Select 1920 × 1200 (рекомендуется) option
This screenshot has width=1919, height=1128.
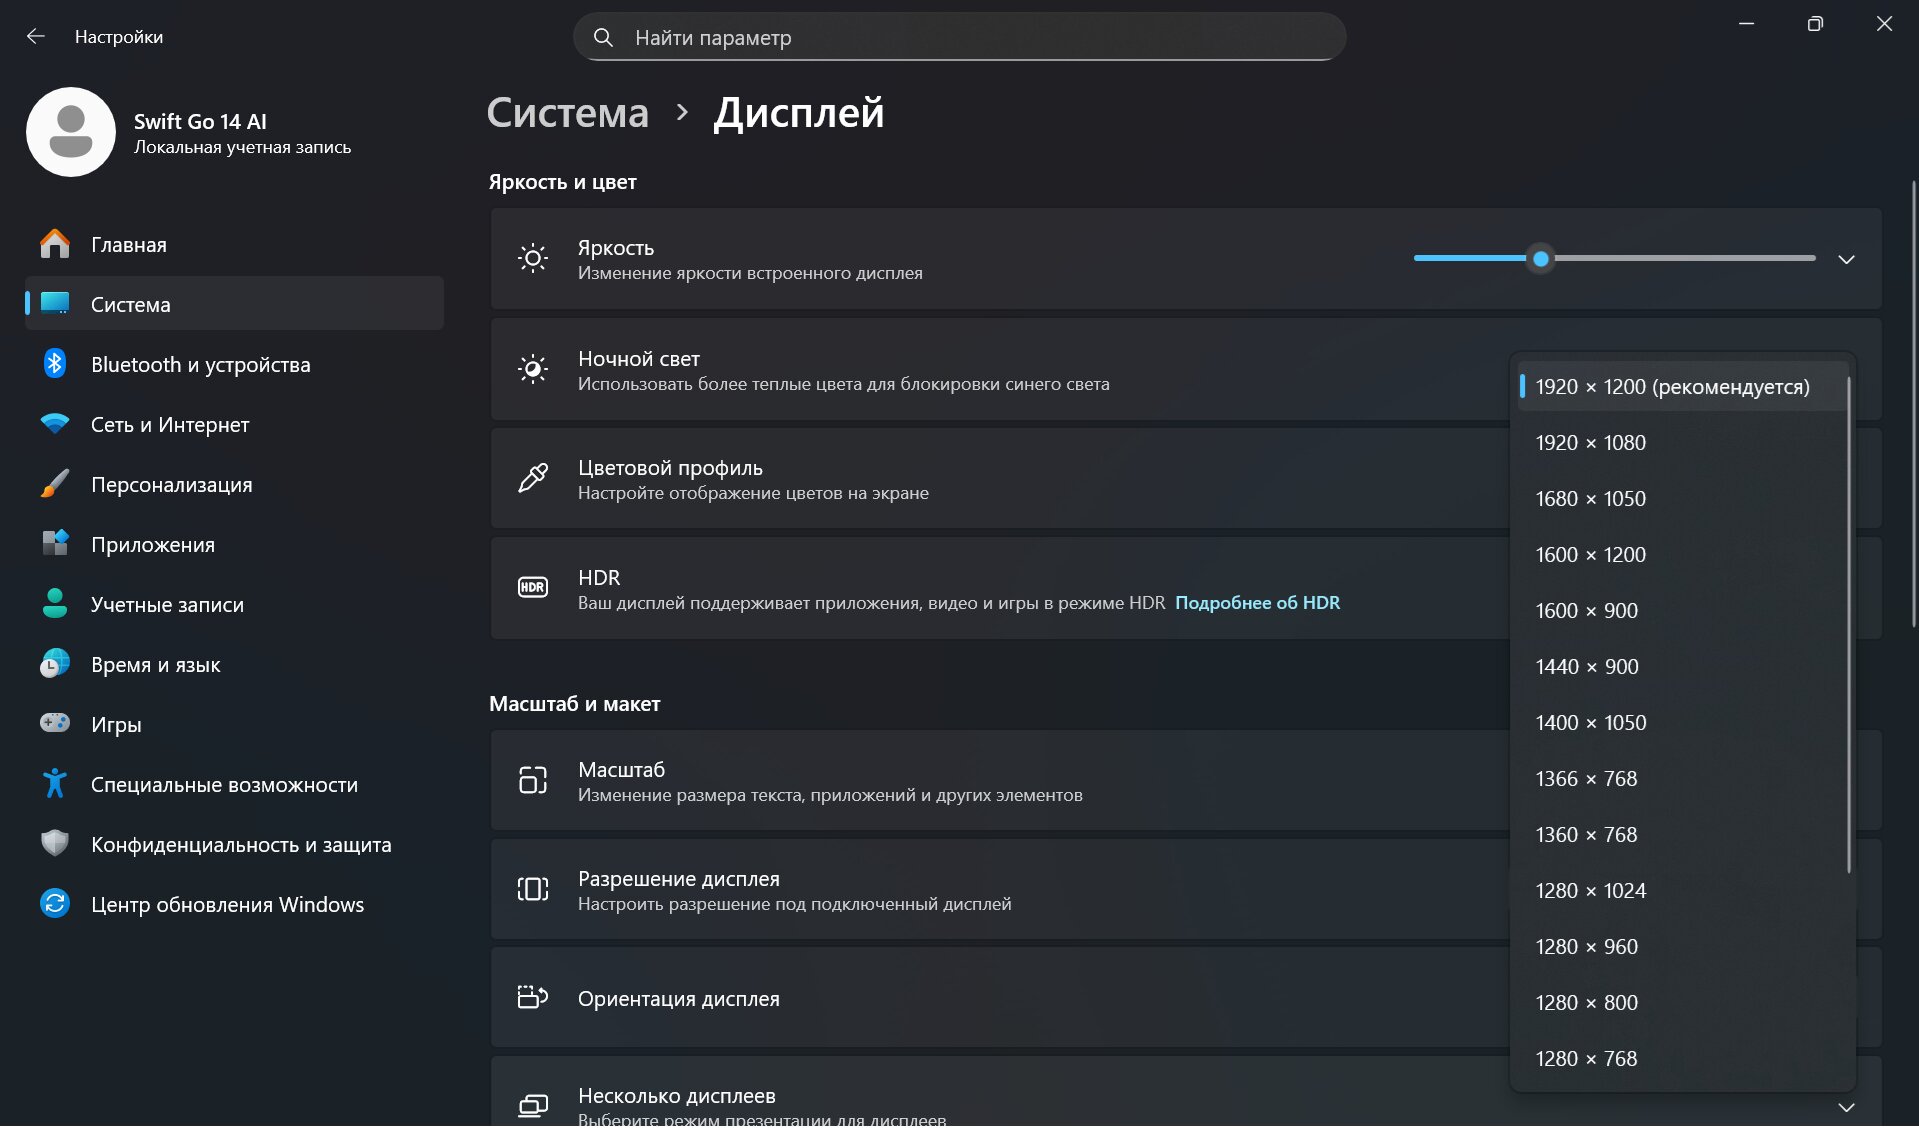coord(1672,387)
